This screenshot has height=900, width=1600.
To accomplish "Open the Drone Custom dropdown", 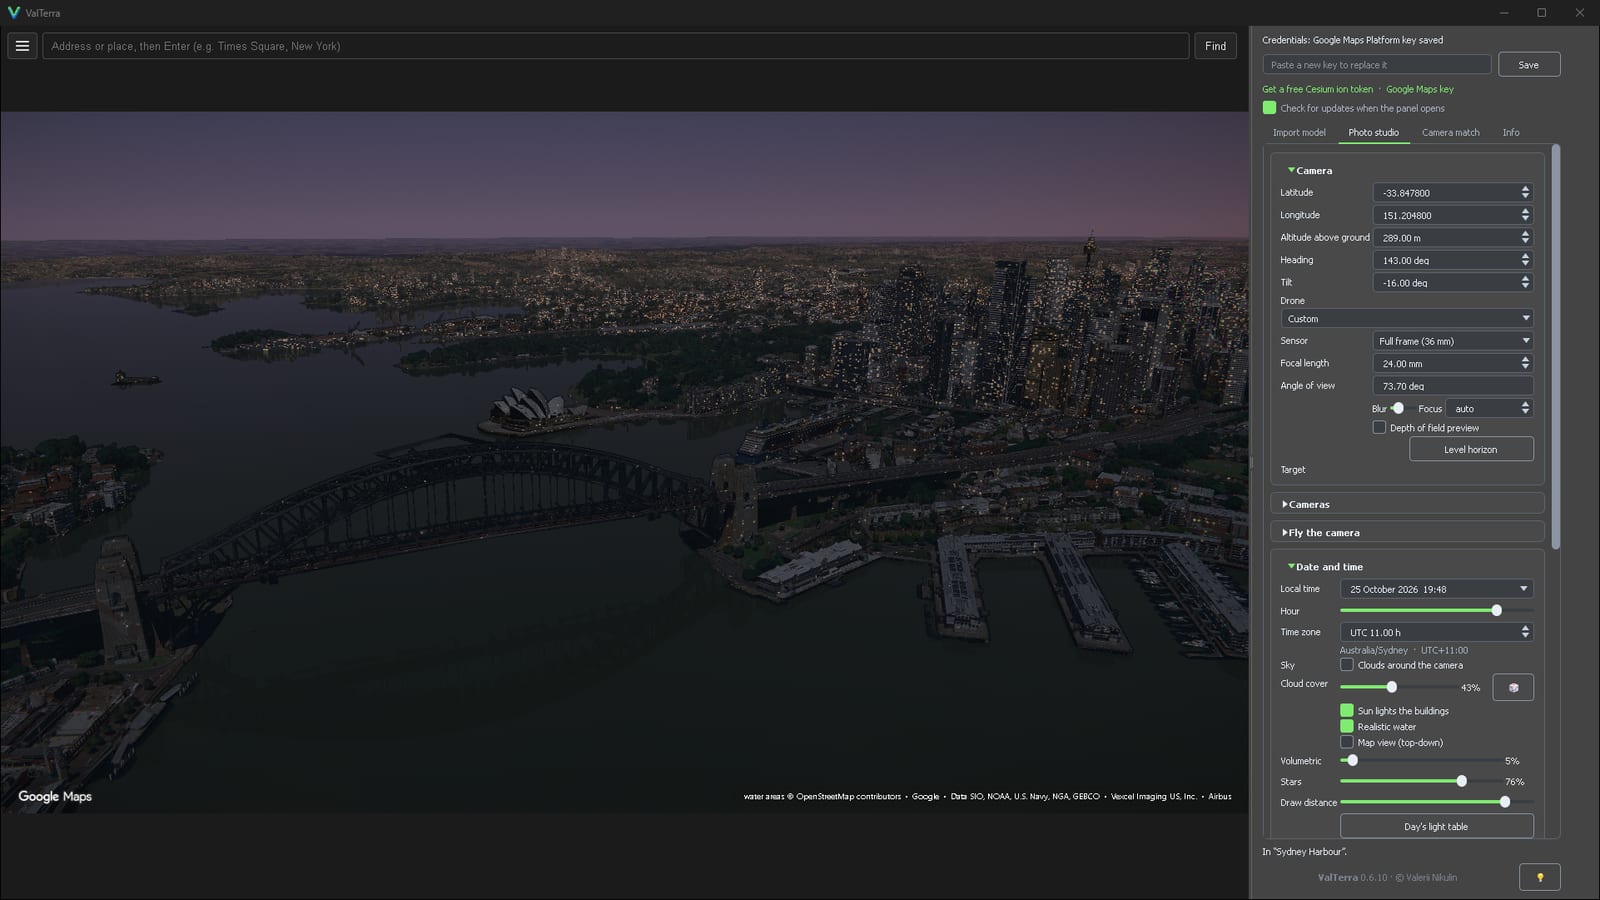I will pyautogui.click(x=1407, y=318).
